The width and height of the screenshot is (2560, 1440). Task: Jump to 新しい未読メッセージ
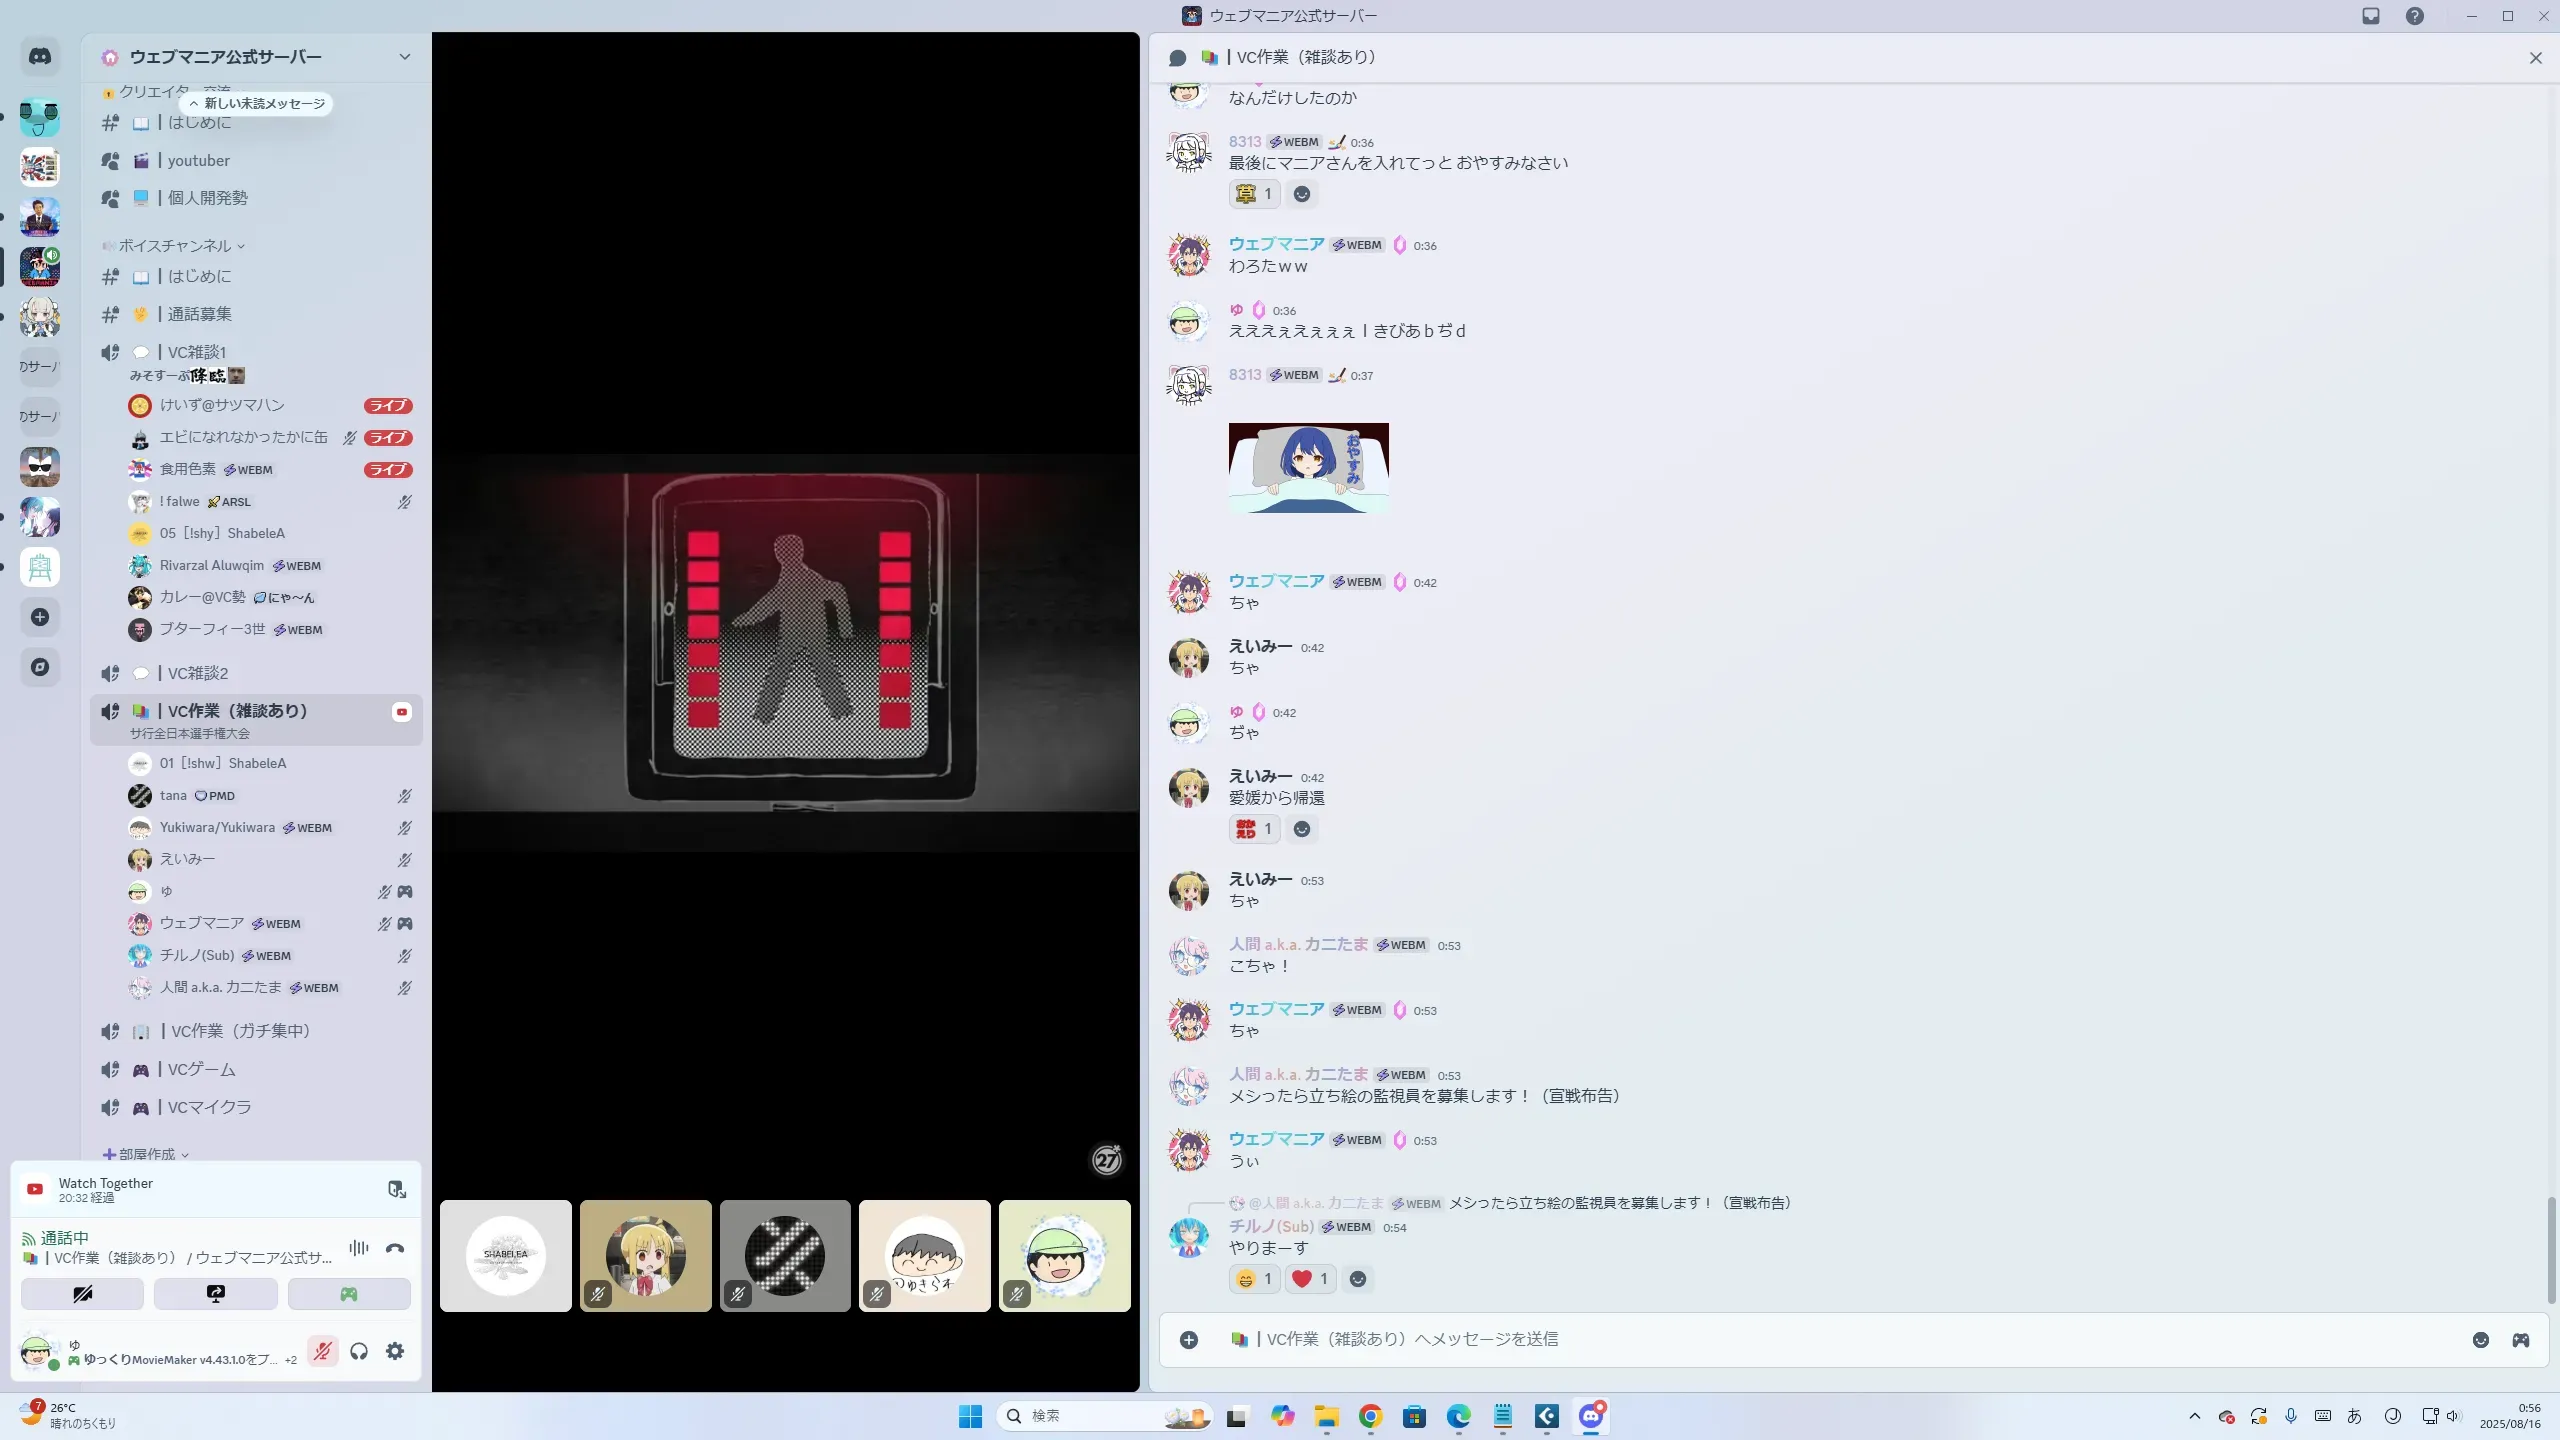258,104
